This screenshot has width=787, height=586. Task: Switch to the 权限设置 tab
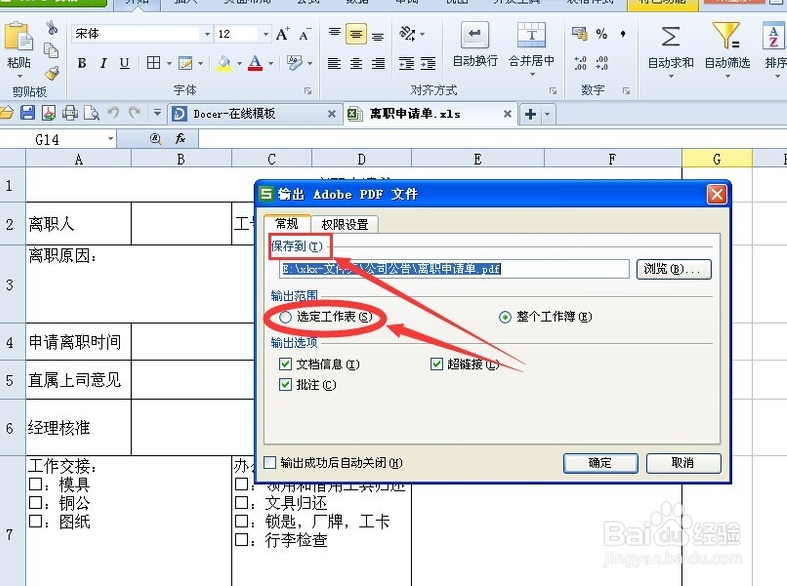(x=345, y=224)
